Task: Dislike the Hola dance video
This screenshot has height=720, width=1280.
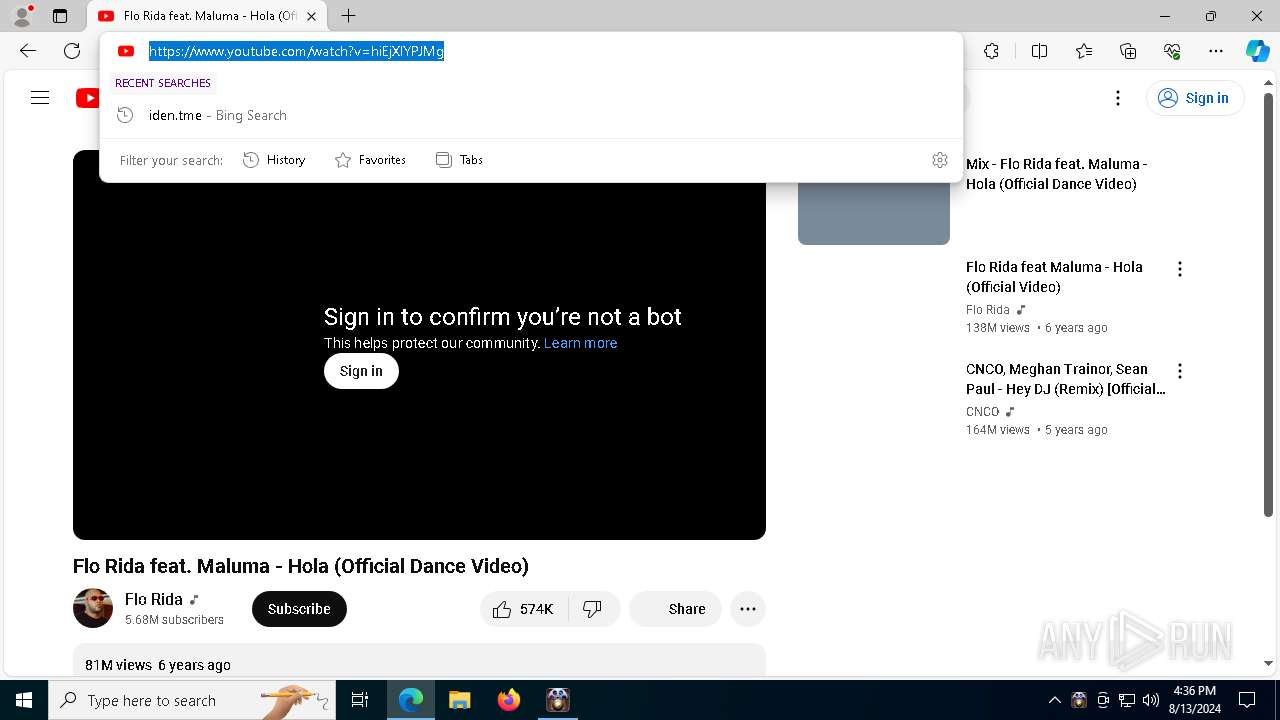Action: [594, 609]
